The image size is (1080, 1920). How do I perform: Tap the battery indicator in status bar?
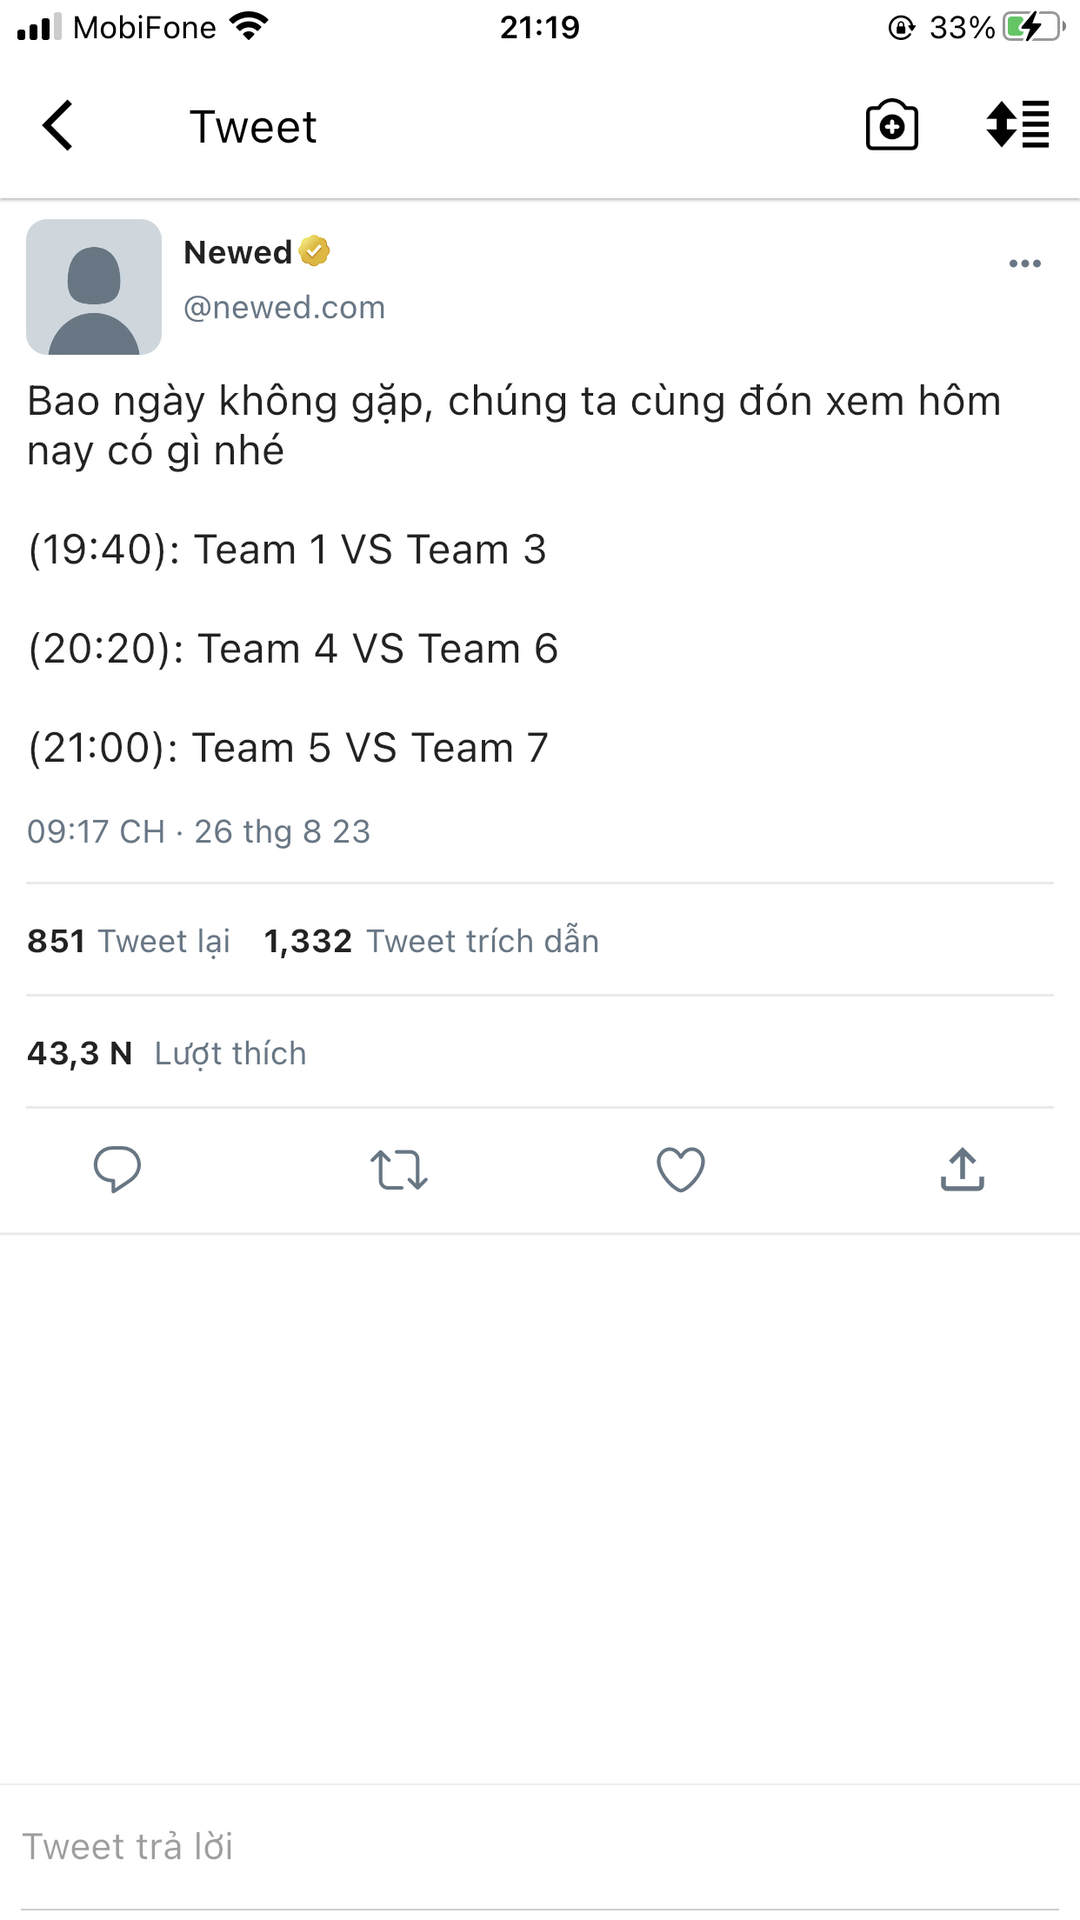[1032, 27]
